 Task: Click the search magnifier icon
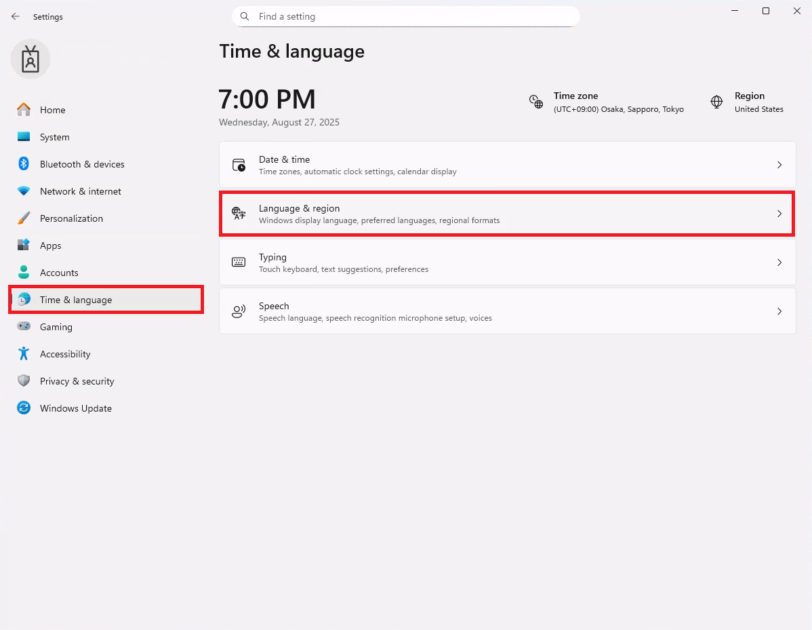click(x=245, y=17)
